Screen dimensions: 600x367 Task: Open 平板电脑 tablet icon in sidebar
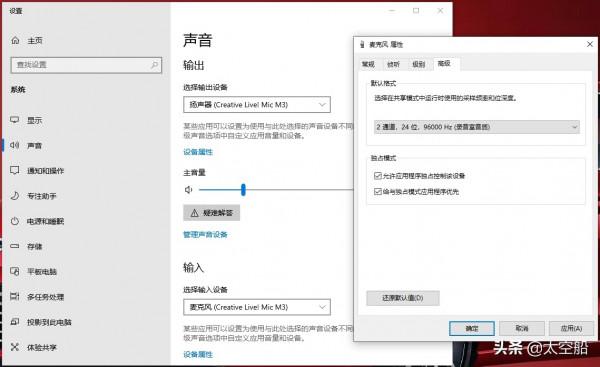tap(15, 271)
